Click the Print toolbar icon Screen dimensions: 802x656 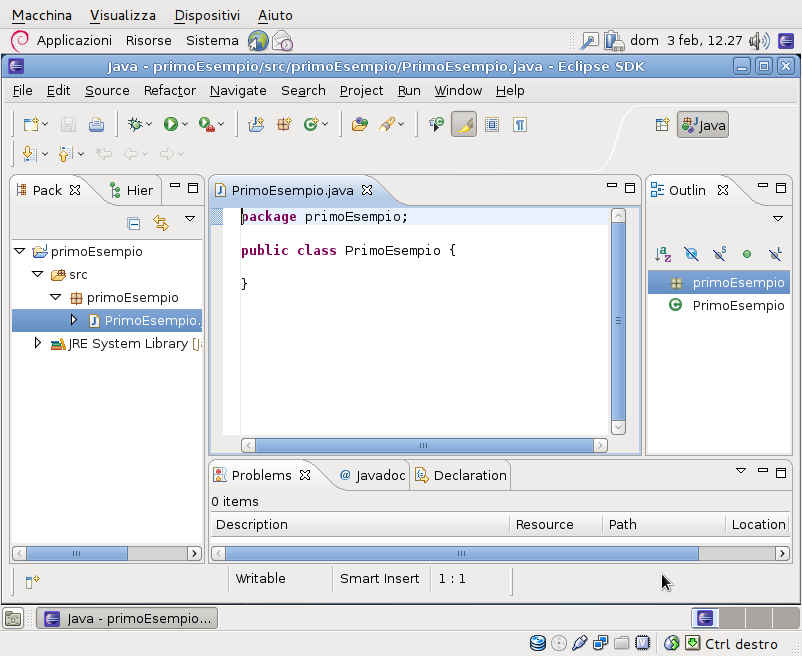click(x=96, y=124)
